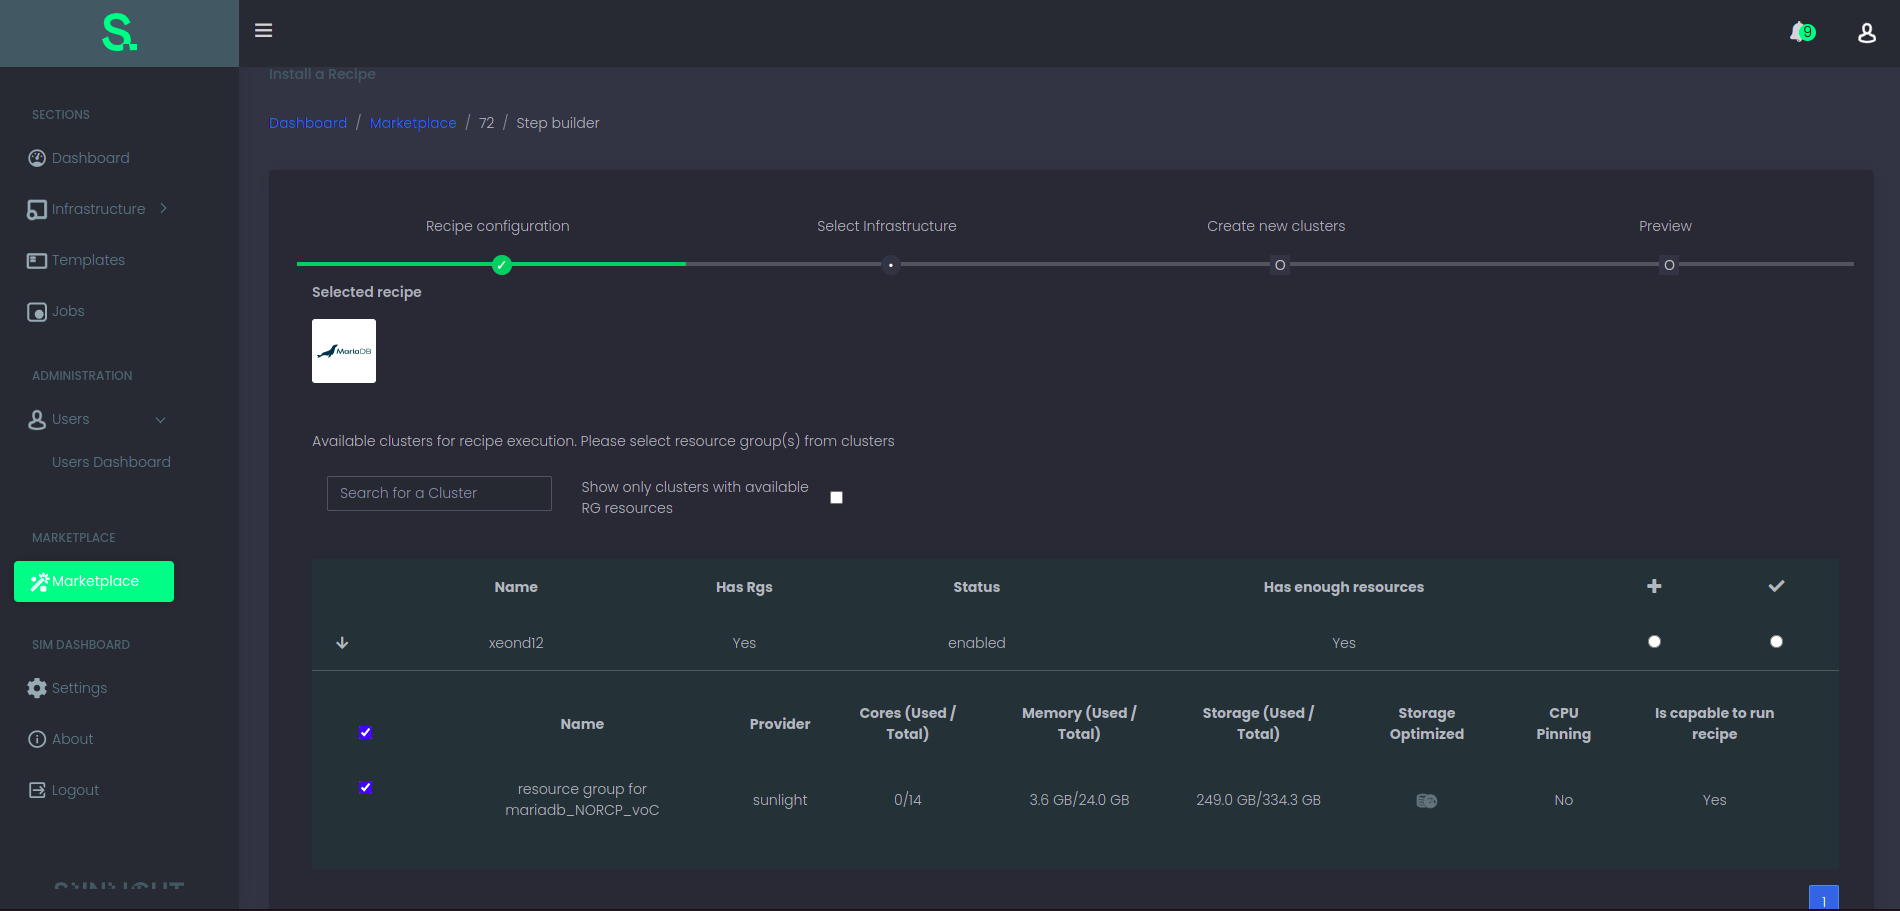The height and width of the screenshot is (911, 1900).
Task: Click the '3.6 GB/24.0 GB' memory value
Action: click(x=1079, y=800)
